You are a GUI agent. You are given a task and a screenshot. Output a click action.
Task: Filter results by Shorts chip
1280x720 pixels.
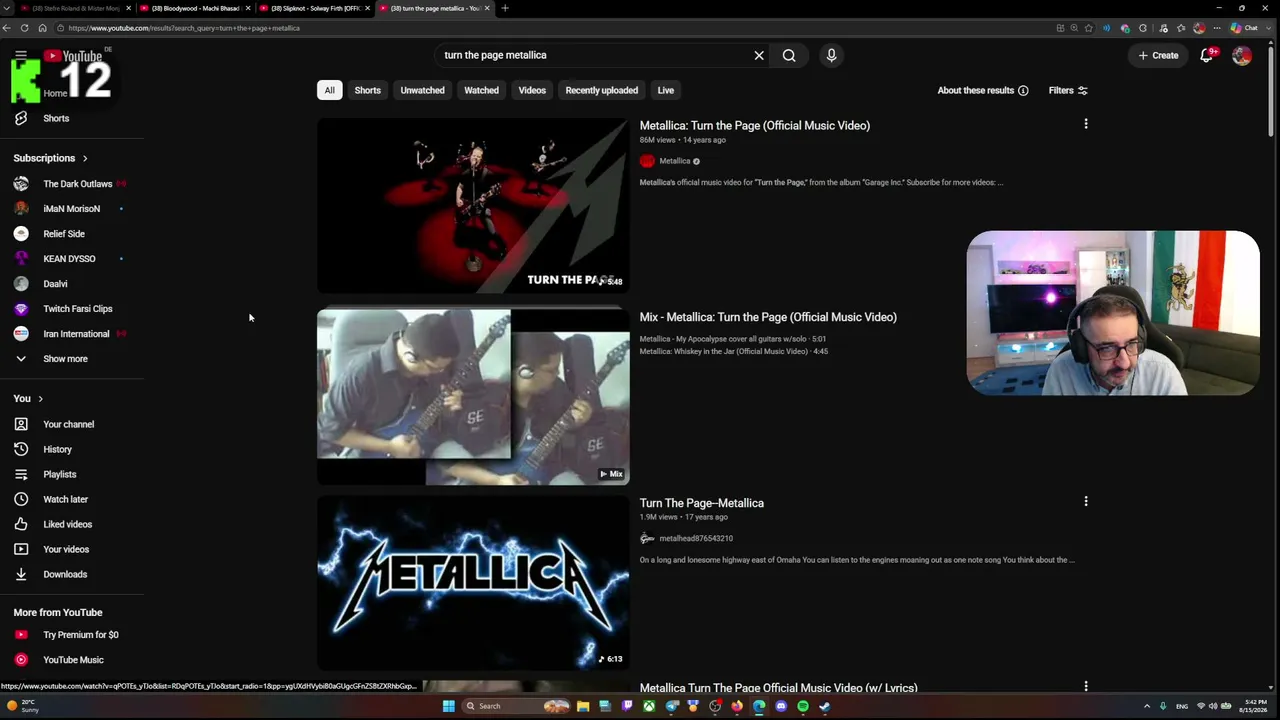click(367, 90)
